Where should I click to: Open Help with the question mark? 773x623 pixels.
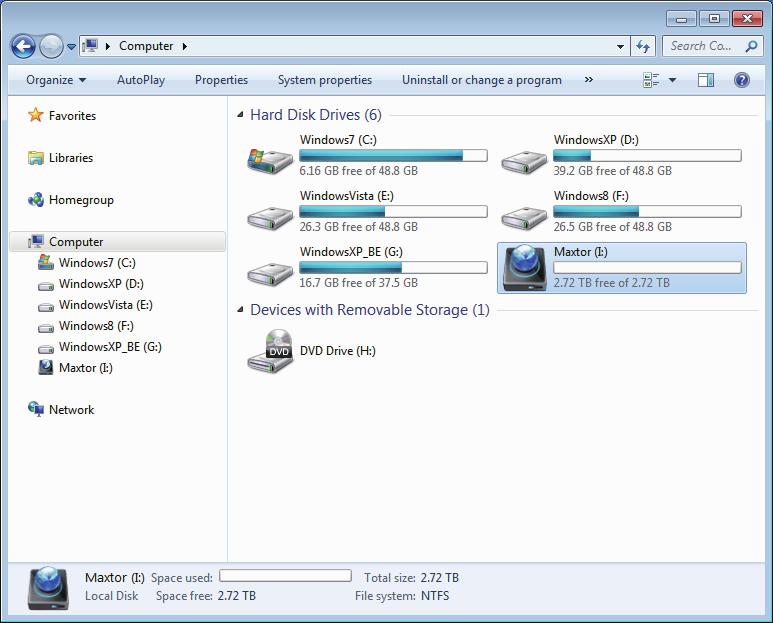[741, 80]
